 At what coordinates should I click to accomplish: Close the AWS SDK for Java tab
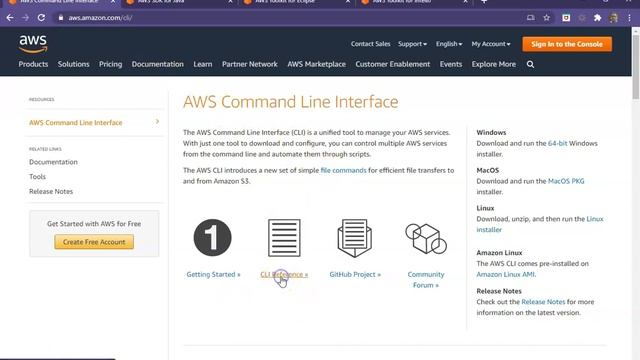coord(230,2)
